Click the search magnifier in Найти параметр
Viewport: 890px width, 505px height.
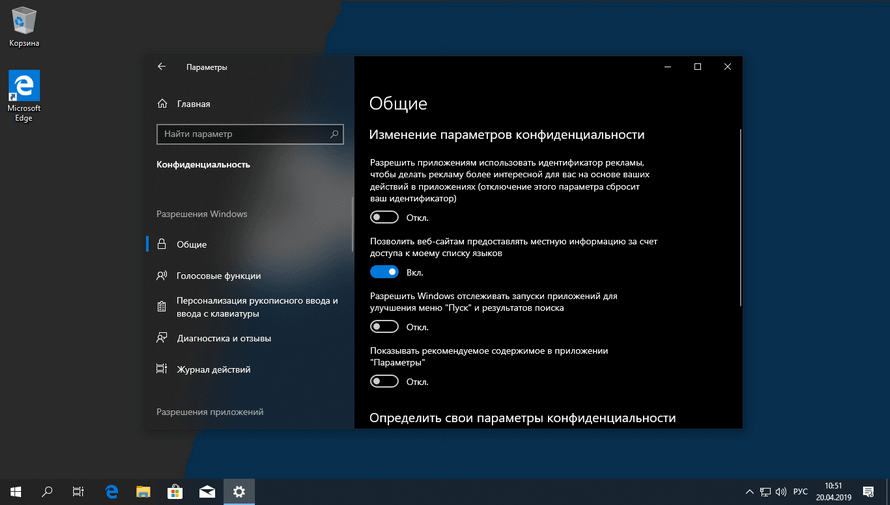tap(334, 134)
